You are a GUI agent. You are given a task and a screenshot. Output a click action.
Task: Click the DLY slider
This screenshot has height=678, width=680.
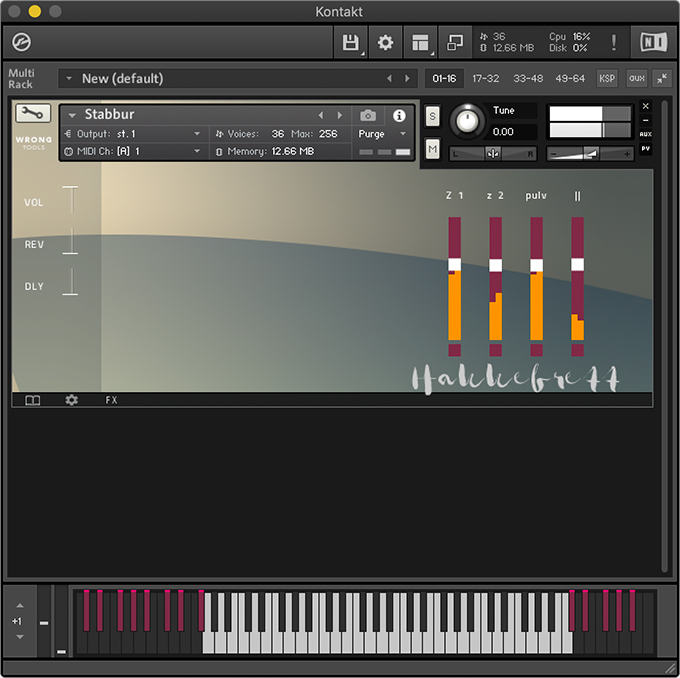pos(70,282)
